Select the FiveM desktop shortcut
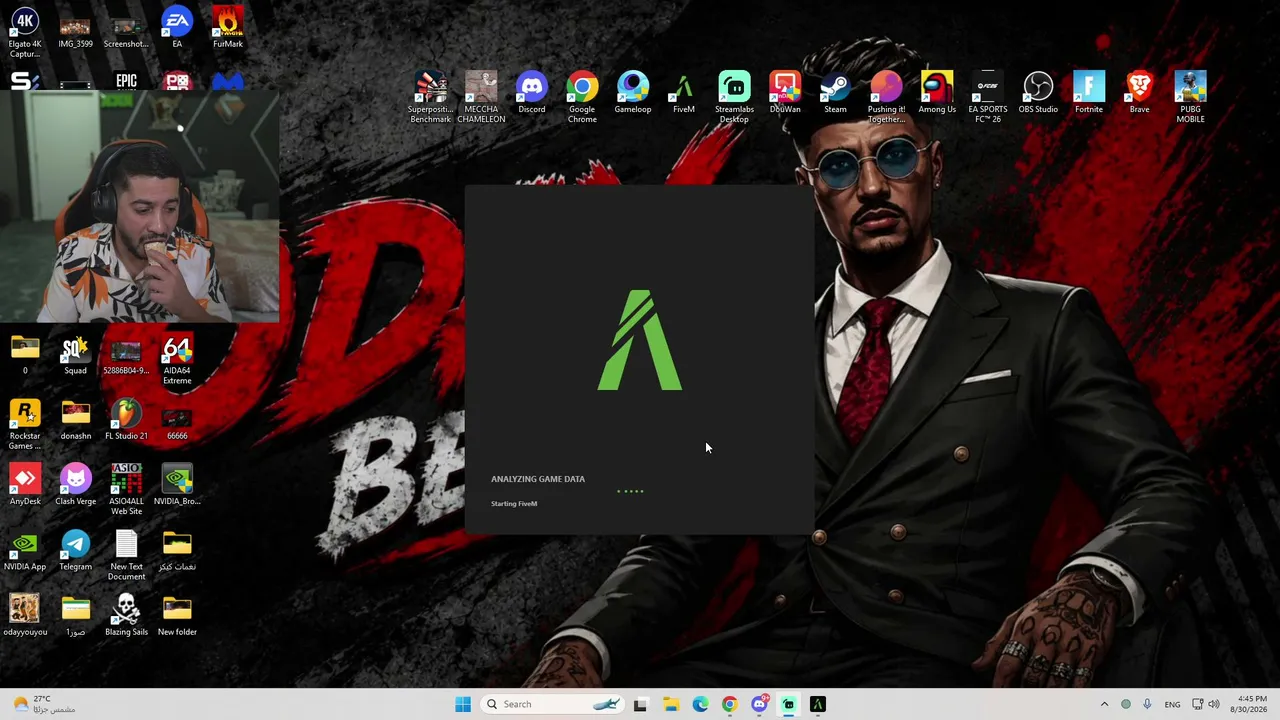 (684, 92)
